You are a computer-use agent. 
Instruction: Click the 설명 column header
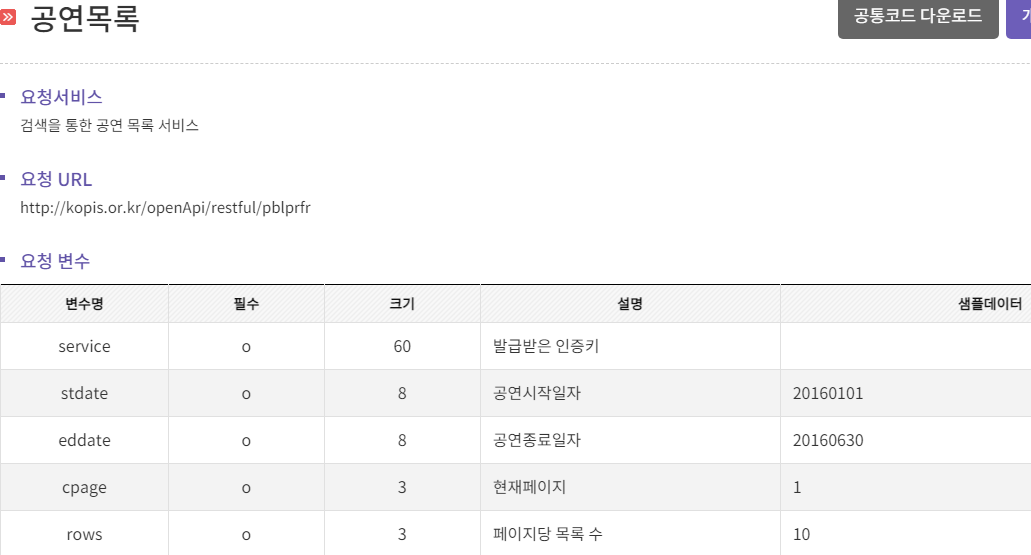pyautogui.click(x=630, y=304)
